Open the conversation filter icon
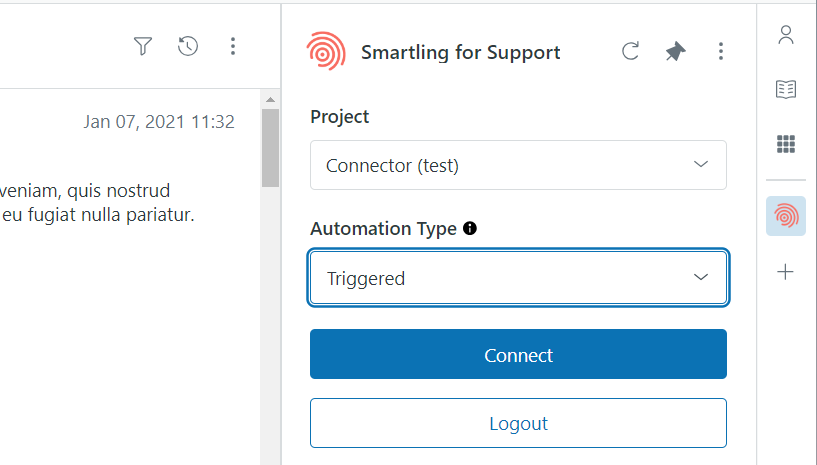The image size is (817, 465). (x=143, y=46)
